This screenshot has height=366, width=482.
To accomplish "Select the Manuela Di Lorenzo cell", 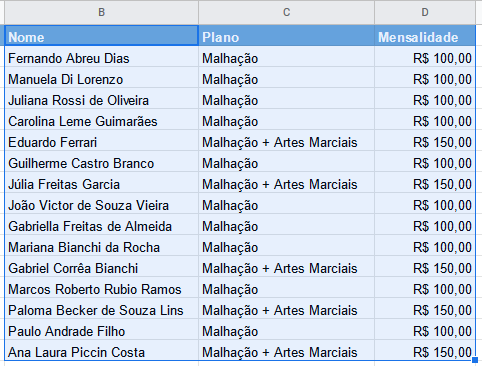I will point(102,78).
